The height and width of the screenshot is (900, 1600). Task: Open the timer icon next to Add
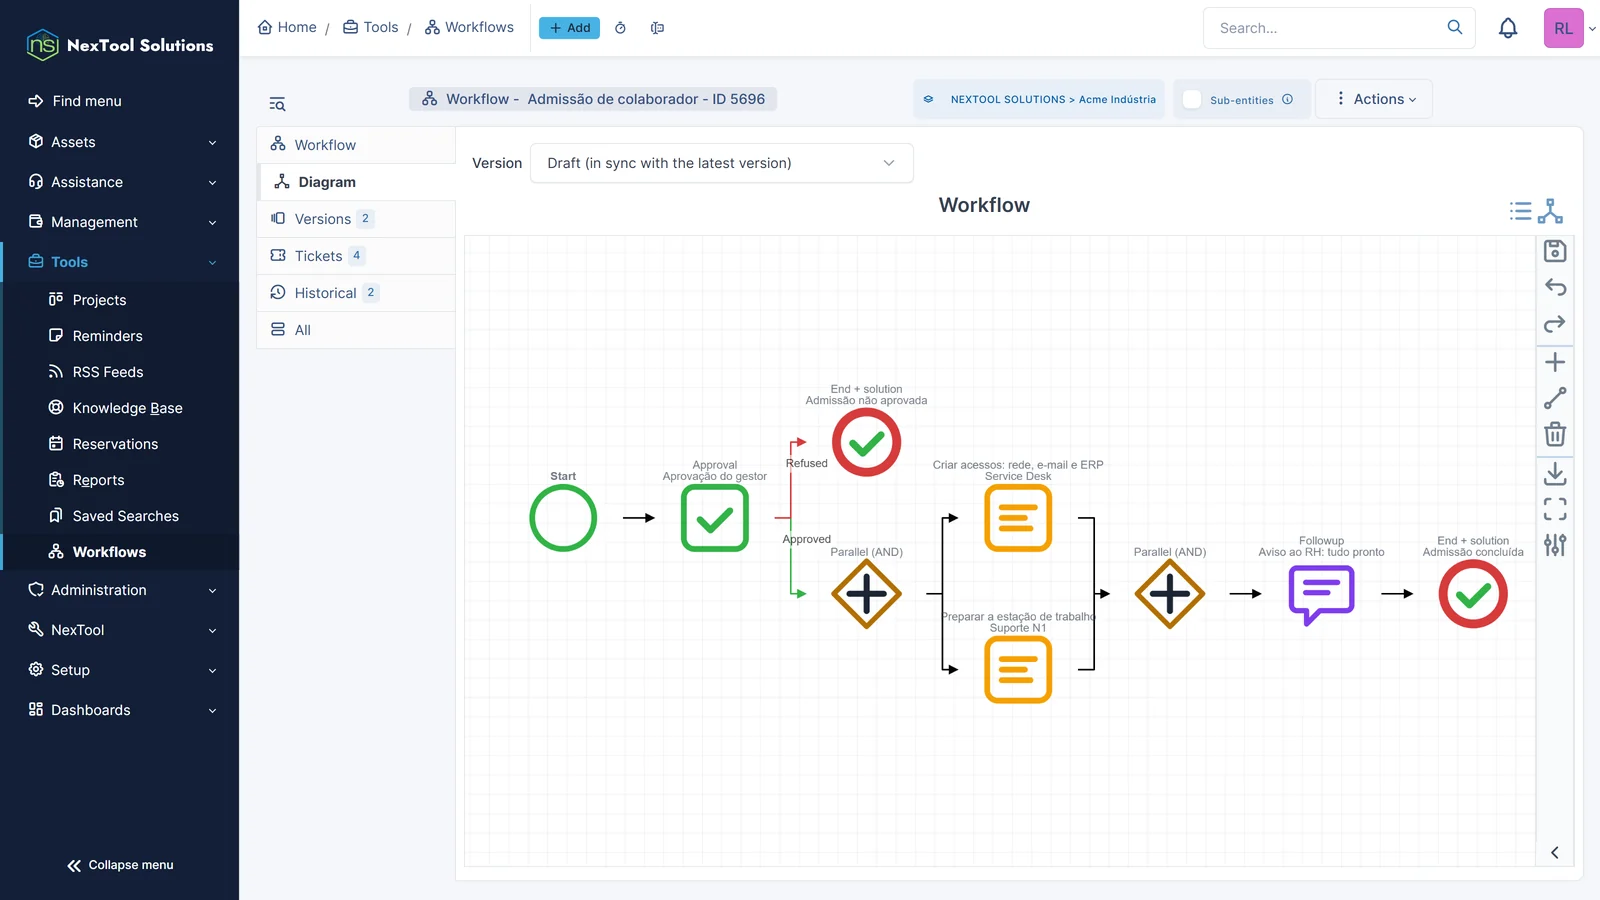pyautogui.click(x=620, y=28)
